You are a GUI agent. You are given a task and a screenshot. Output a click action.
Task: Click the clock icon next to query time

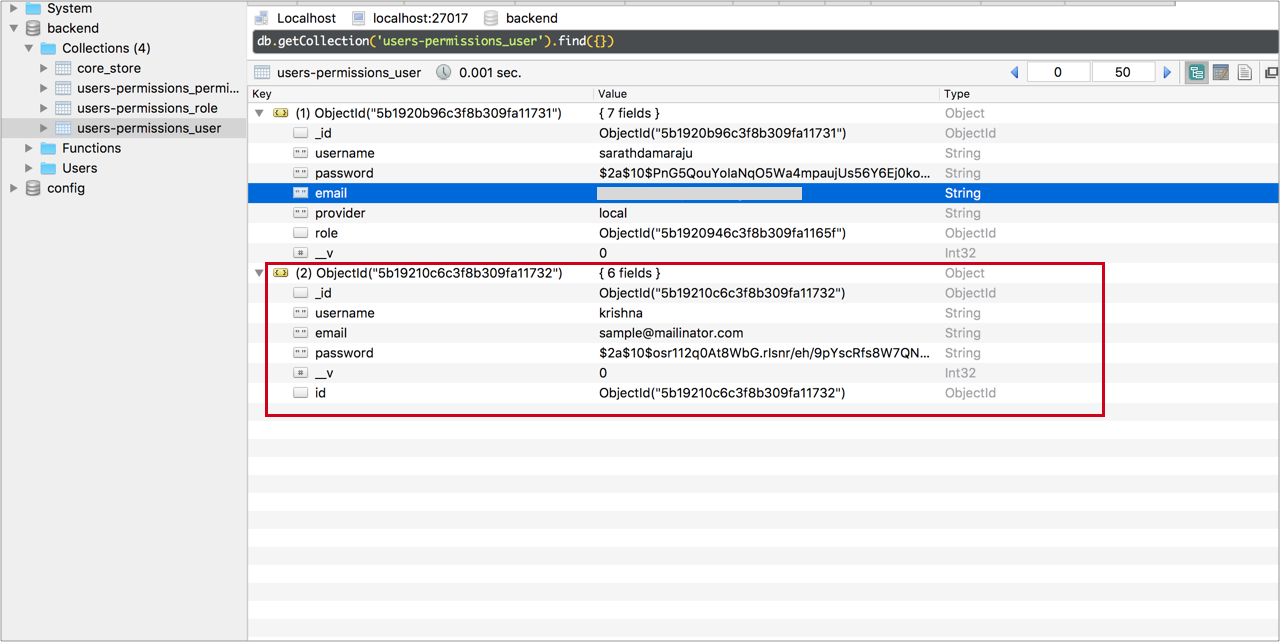442,72
